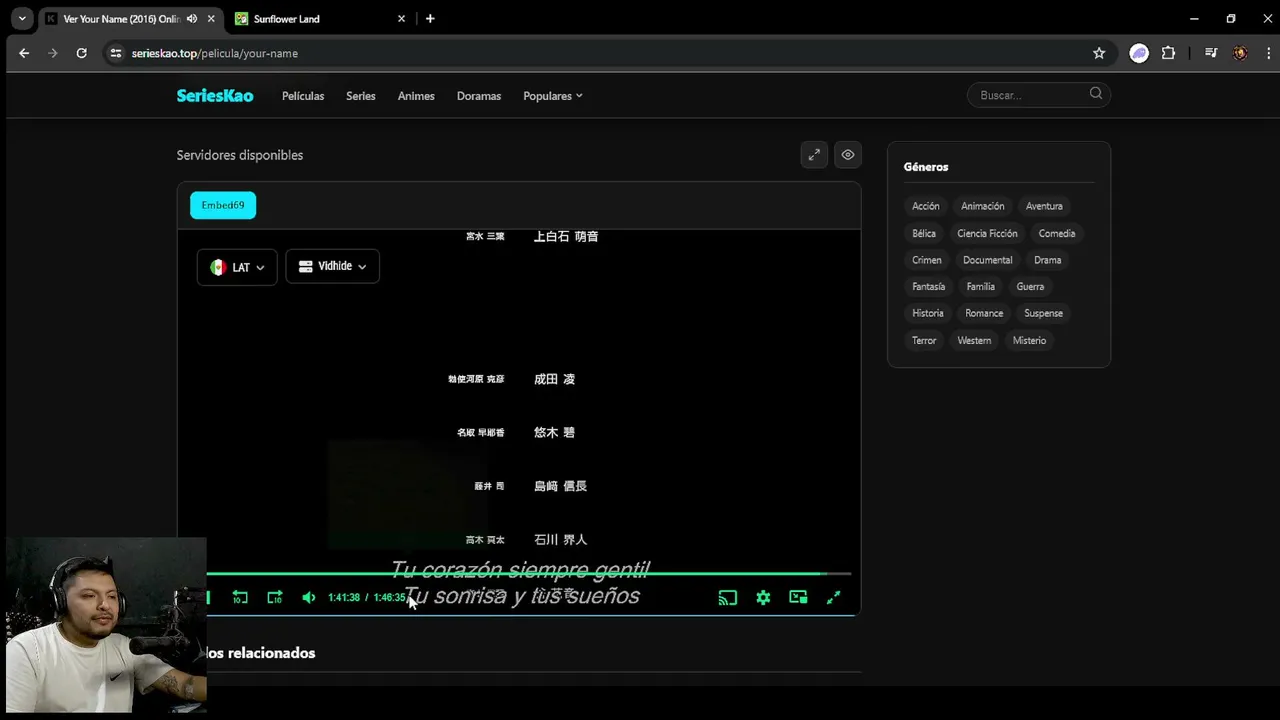The width and height of the screenshot is (1280, 720).
Task: Skip the video forward 10 seconds
Action: [x=275, y=597]
